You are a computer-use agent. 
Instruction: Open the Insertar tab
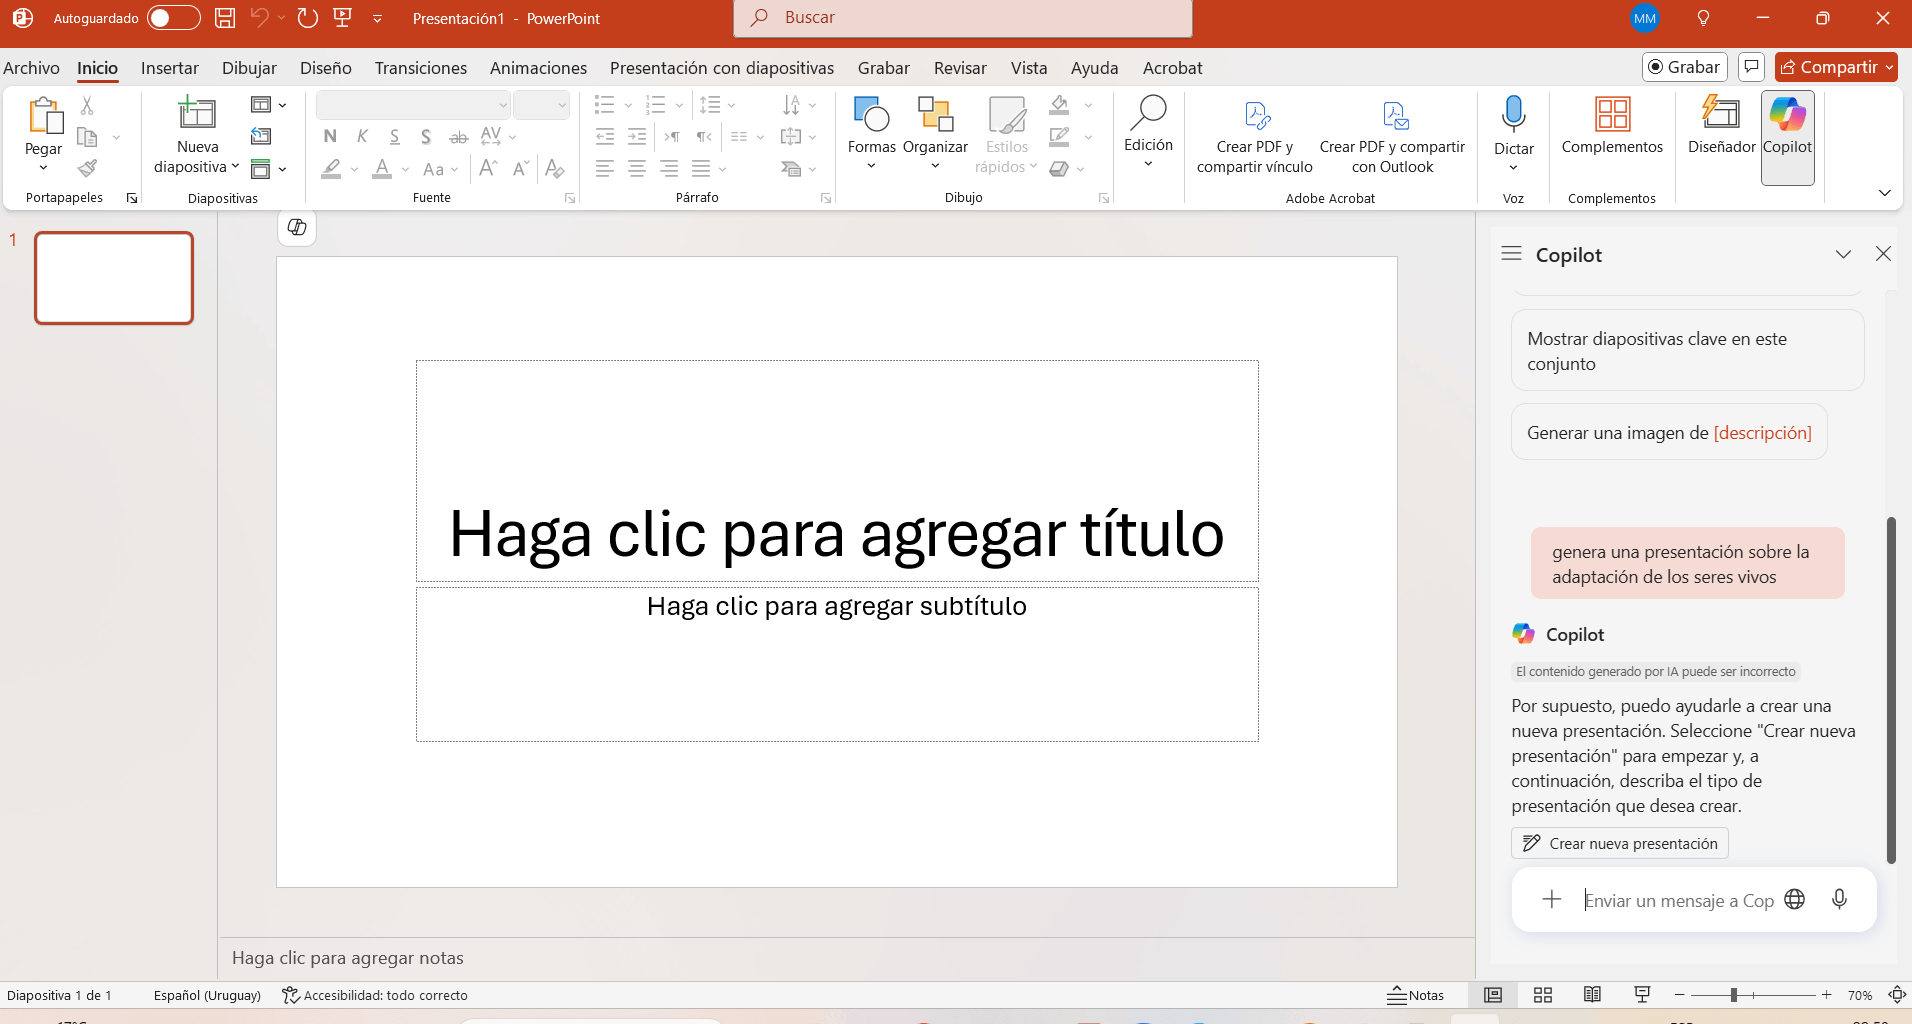[169, 68]
